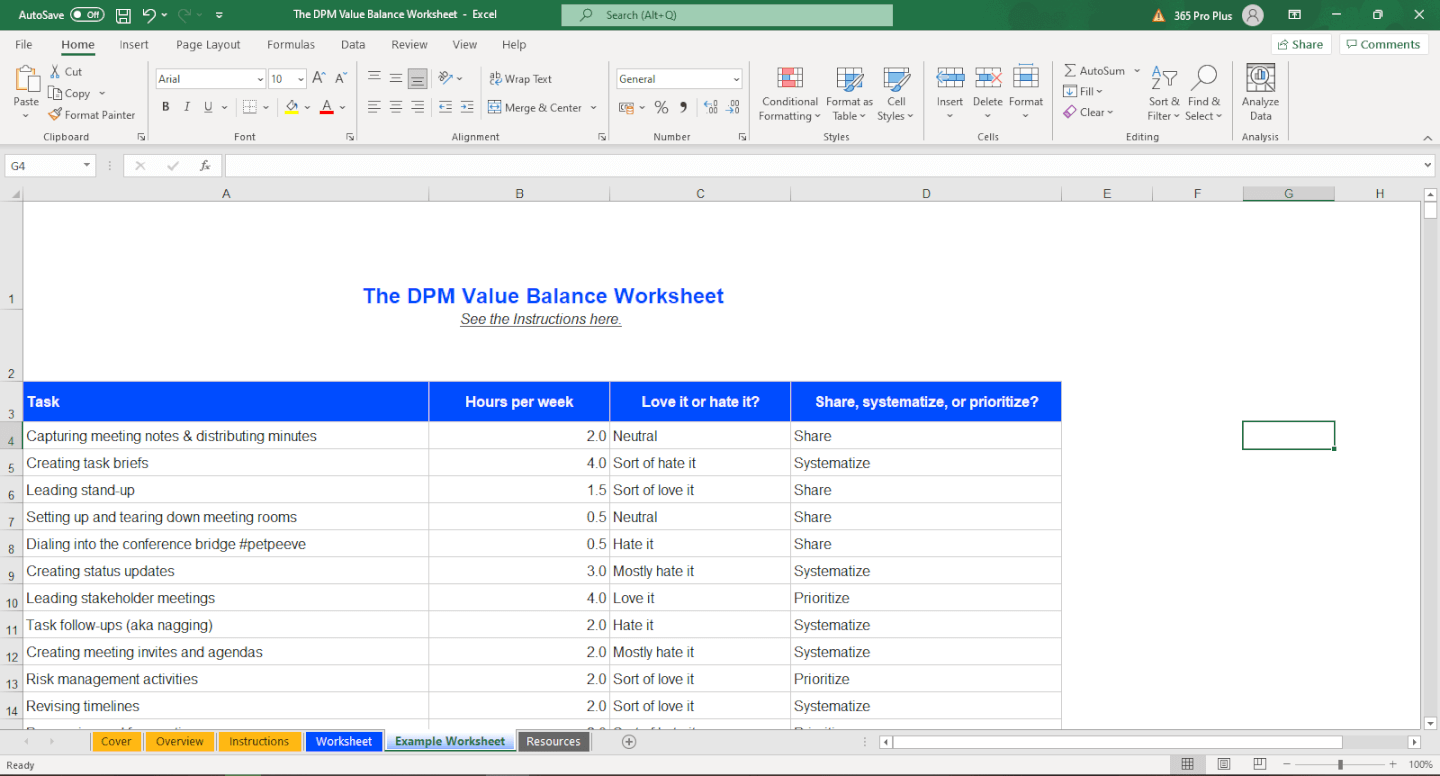Click Increase Decimal icon
This screenshot has width=1440, height=776.
(x=711, y=107)
